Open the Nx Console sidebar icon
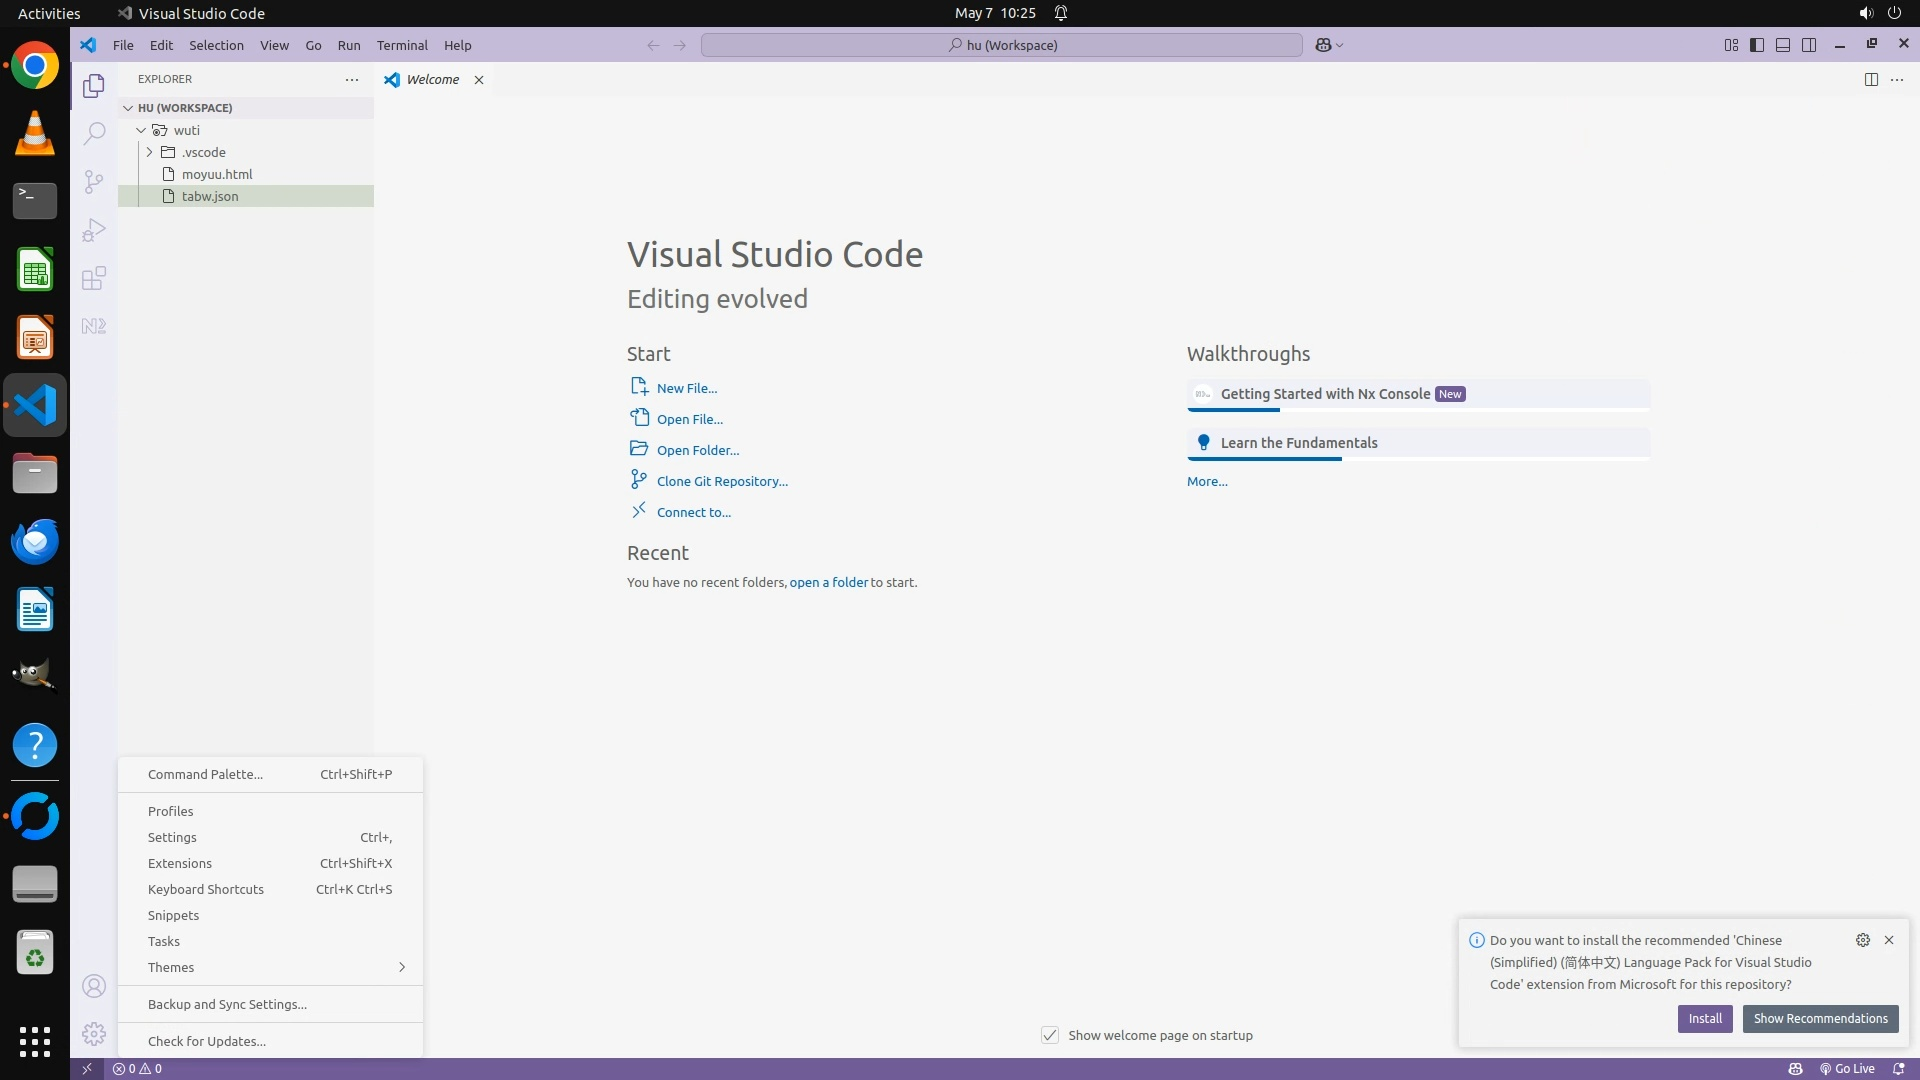1920x1080 pixels. [94, 326]
